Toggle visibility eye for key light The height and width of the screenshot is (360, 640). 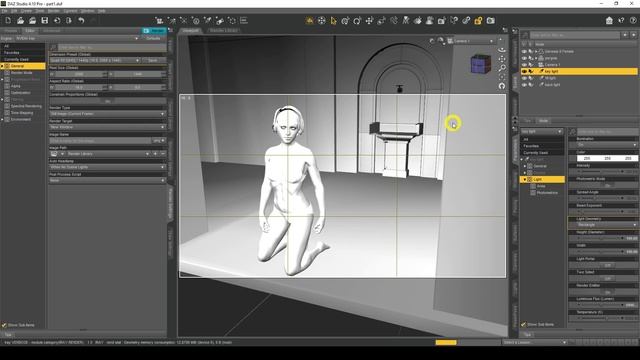tap(524, 71)
